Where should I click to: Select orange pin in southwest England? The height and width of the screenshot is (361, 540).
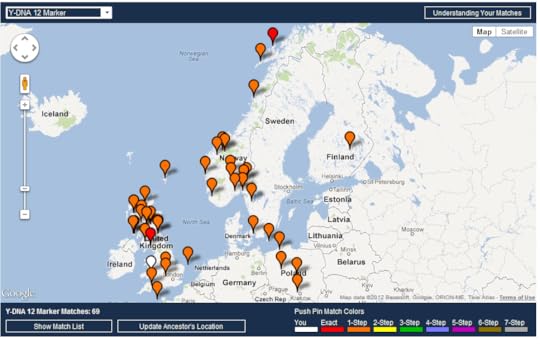[157, 289]
